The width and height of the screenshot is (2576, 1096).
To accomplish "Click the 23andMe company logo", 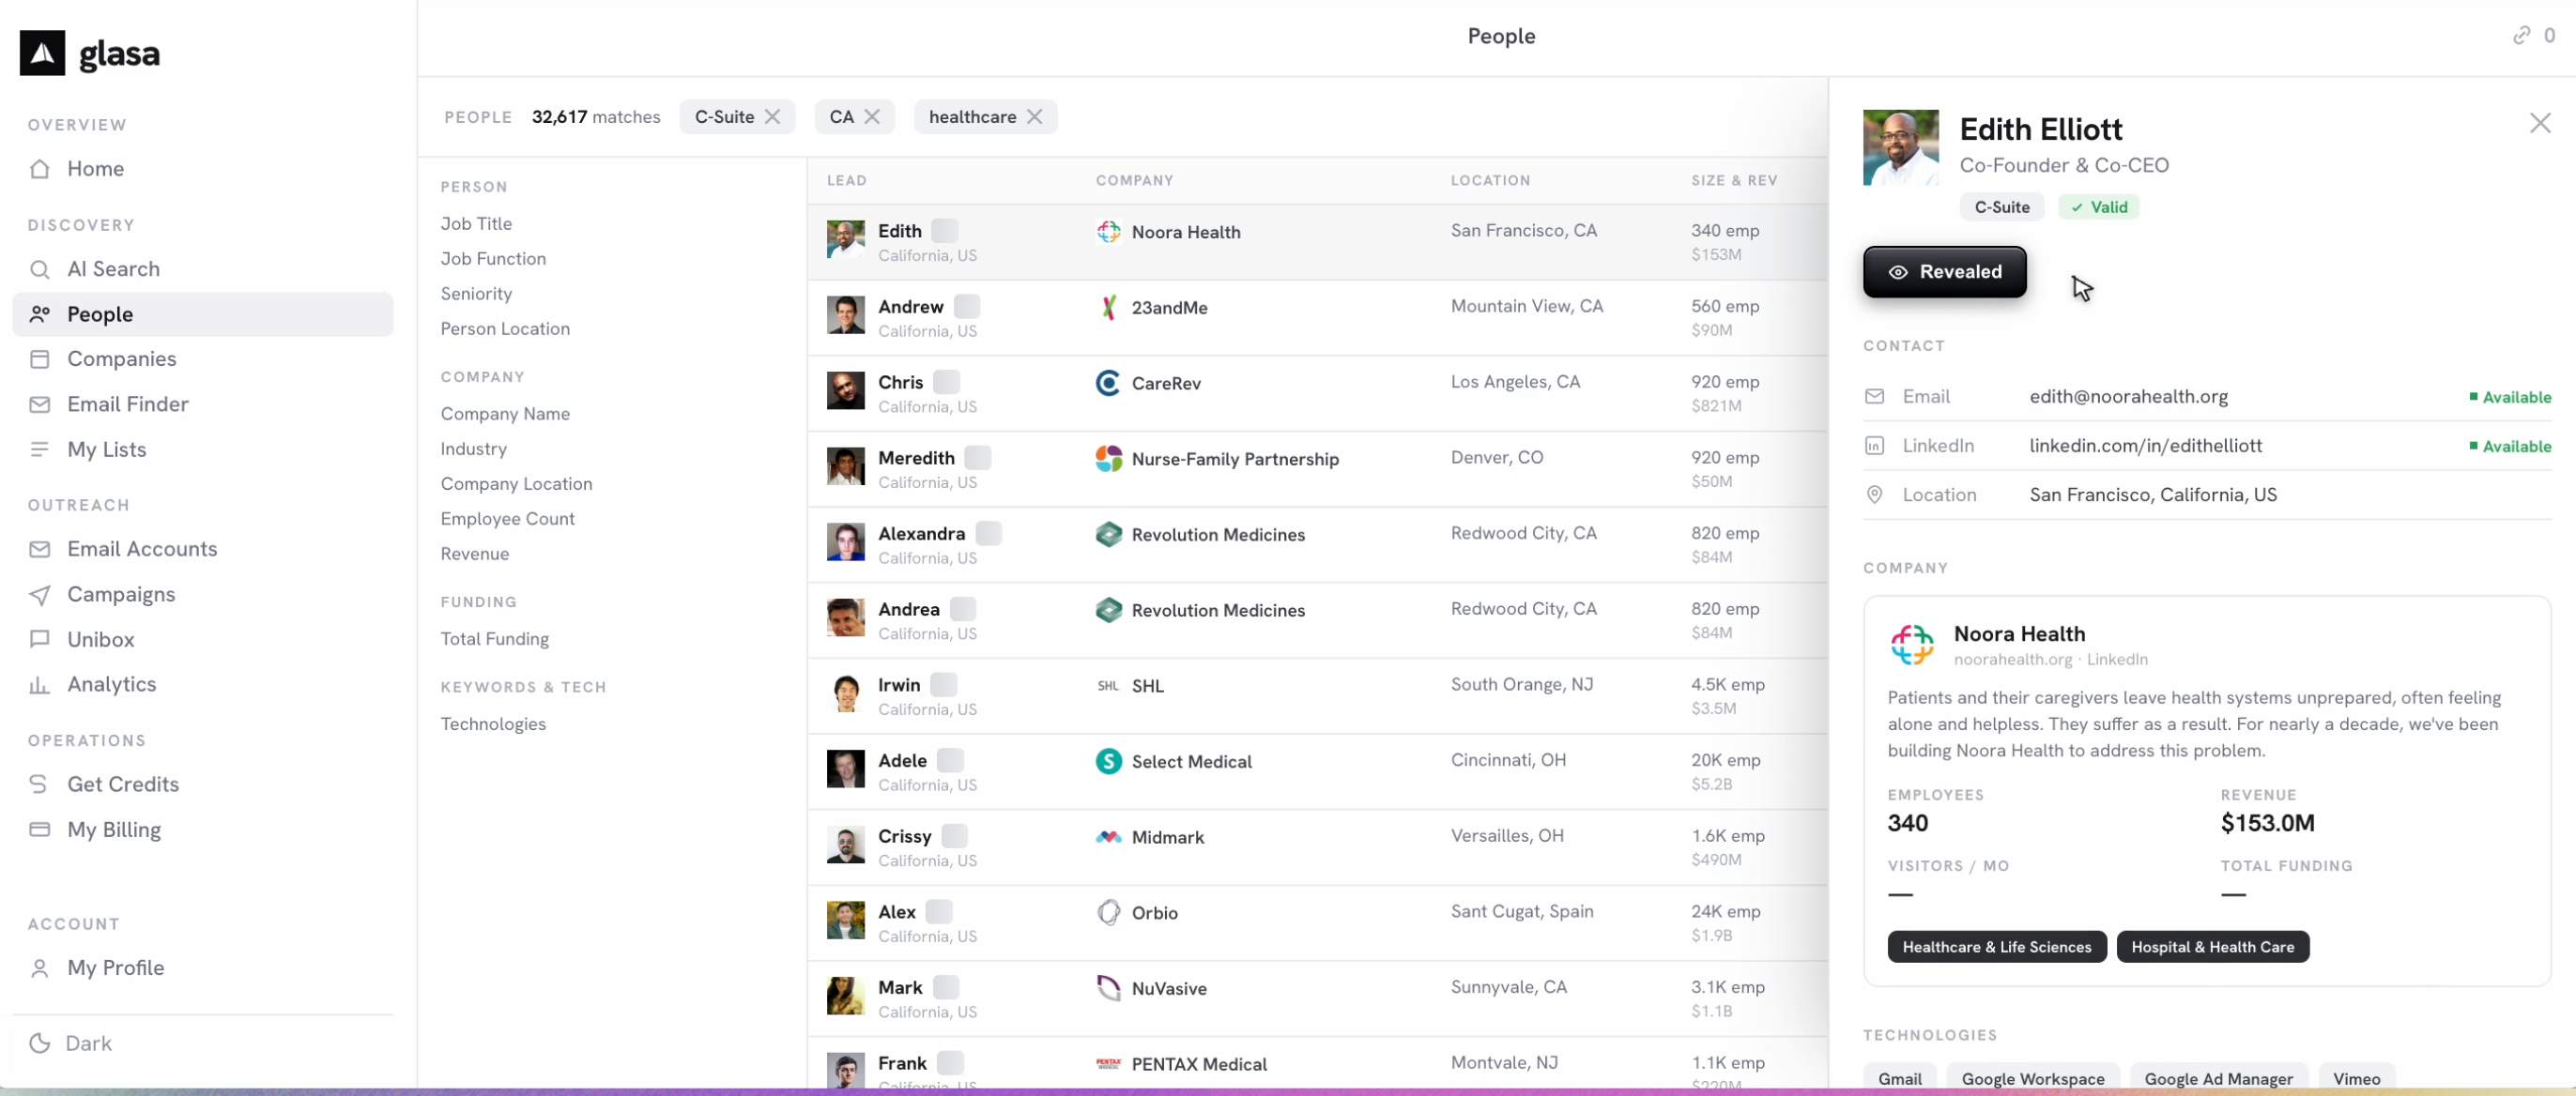I will tap(1108, 308).
